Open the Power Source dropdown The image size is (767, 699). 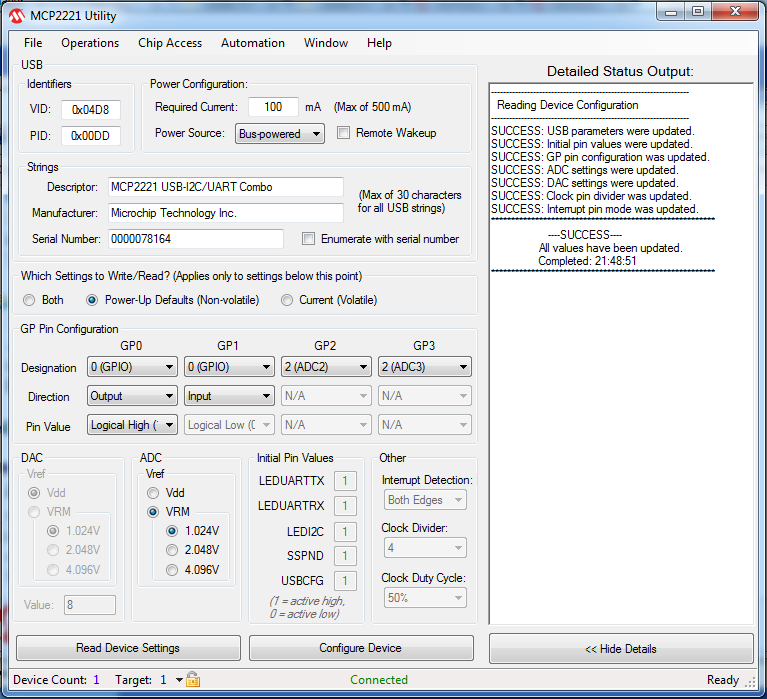pyautogui.click(x=279, y=134)
